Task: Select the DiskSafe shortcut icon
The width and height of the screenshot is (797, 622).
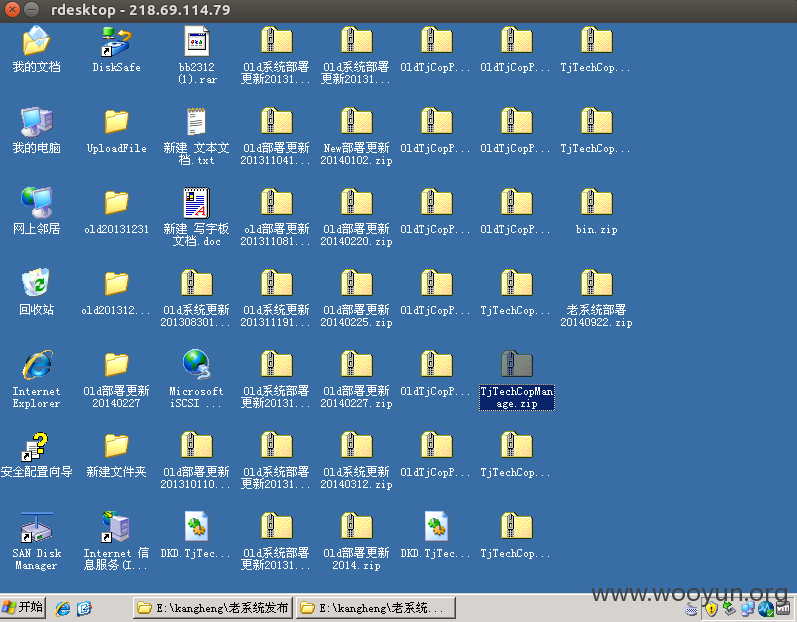Action: point(116,49)
